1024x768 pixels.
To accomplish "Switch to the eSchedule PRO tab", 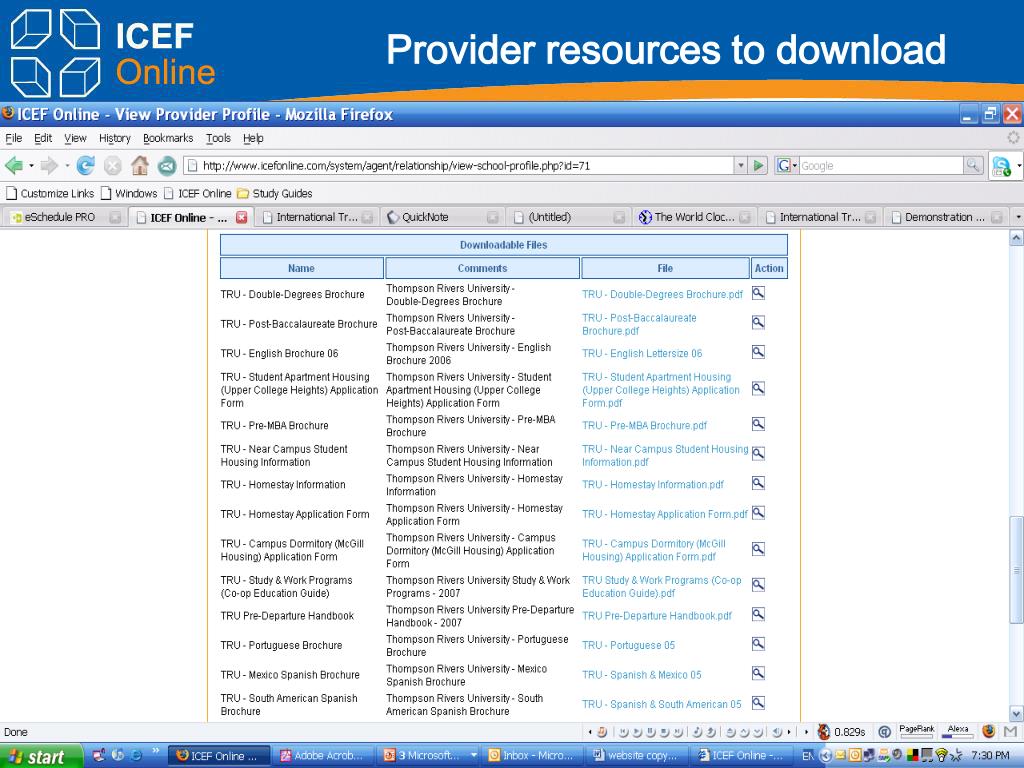I will click(64, 217).
